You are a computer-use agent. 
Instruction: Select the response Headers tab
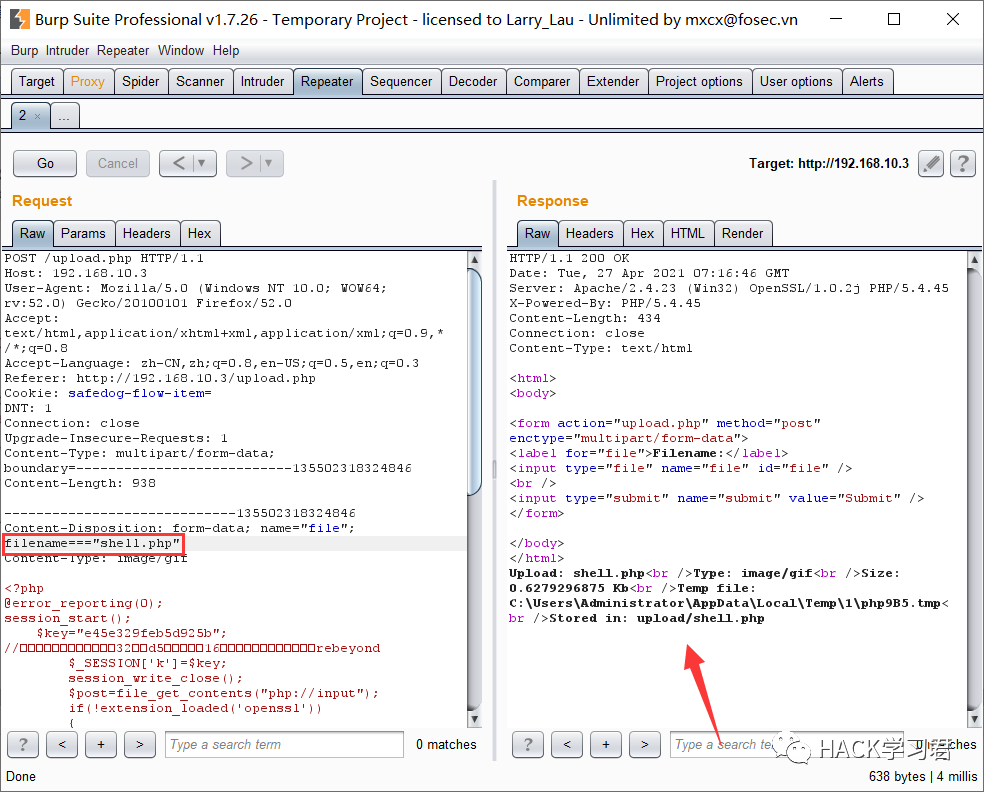(590, 233)
